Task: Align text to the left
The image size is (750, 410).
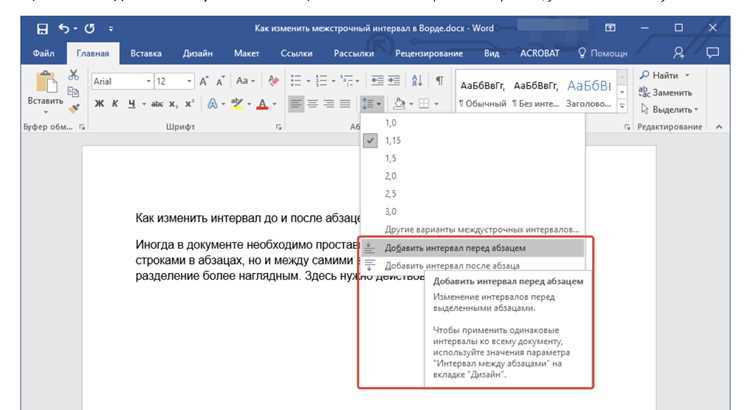Action: tap(296, 104)
